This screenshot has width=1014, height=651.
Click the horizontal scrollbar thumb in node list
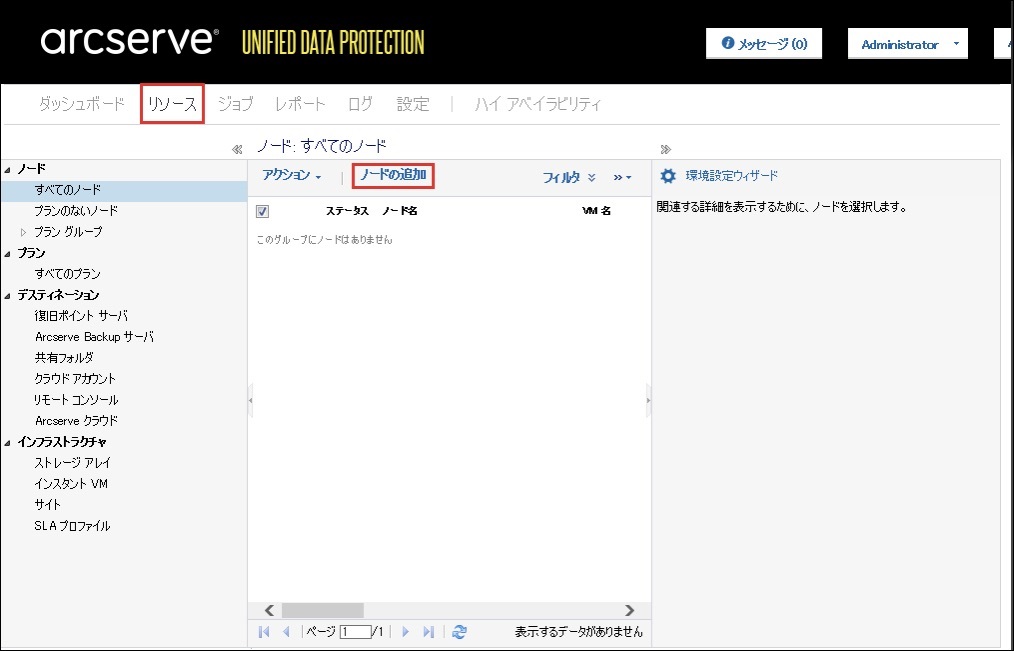click(321, 610)
